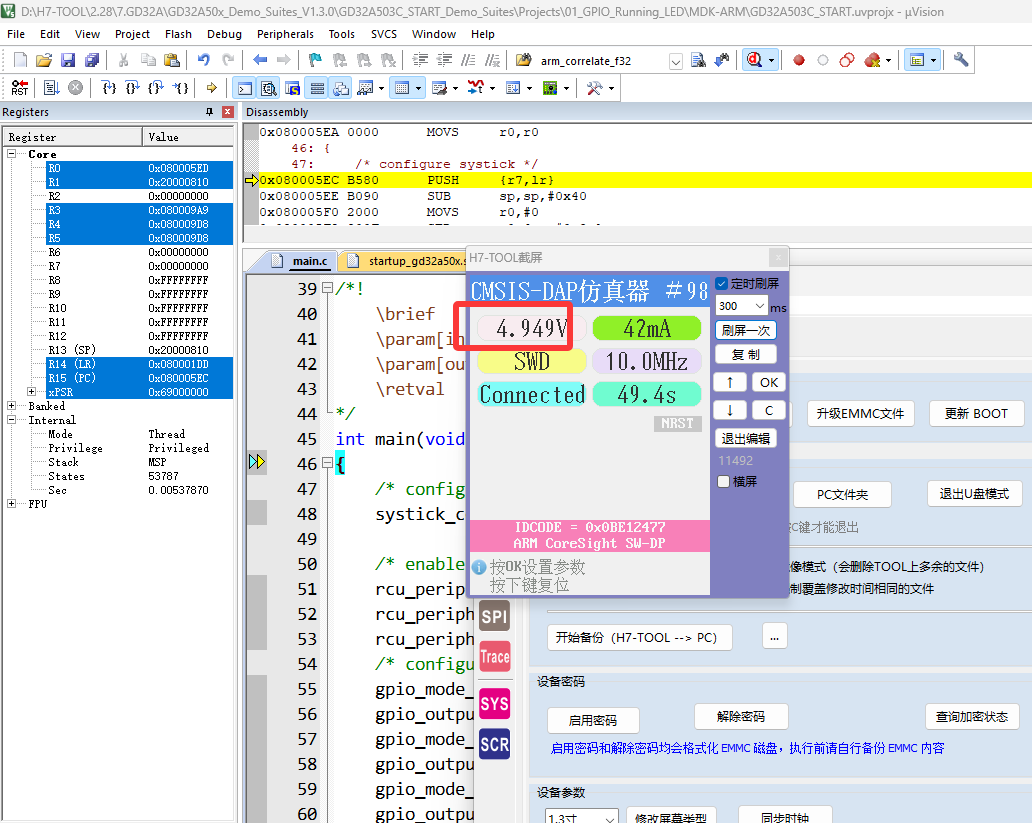Screen dimensions: 1032x823
Task: Expand the FPU register group
Action: [11, 504]
